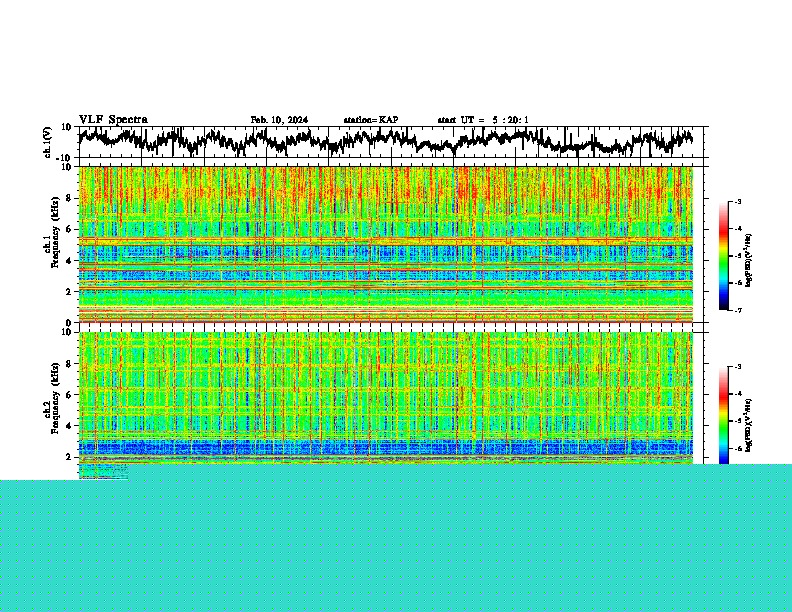
Task: Click the "8" kHz tick on the ch.1 axis
Action: 69,198
